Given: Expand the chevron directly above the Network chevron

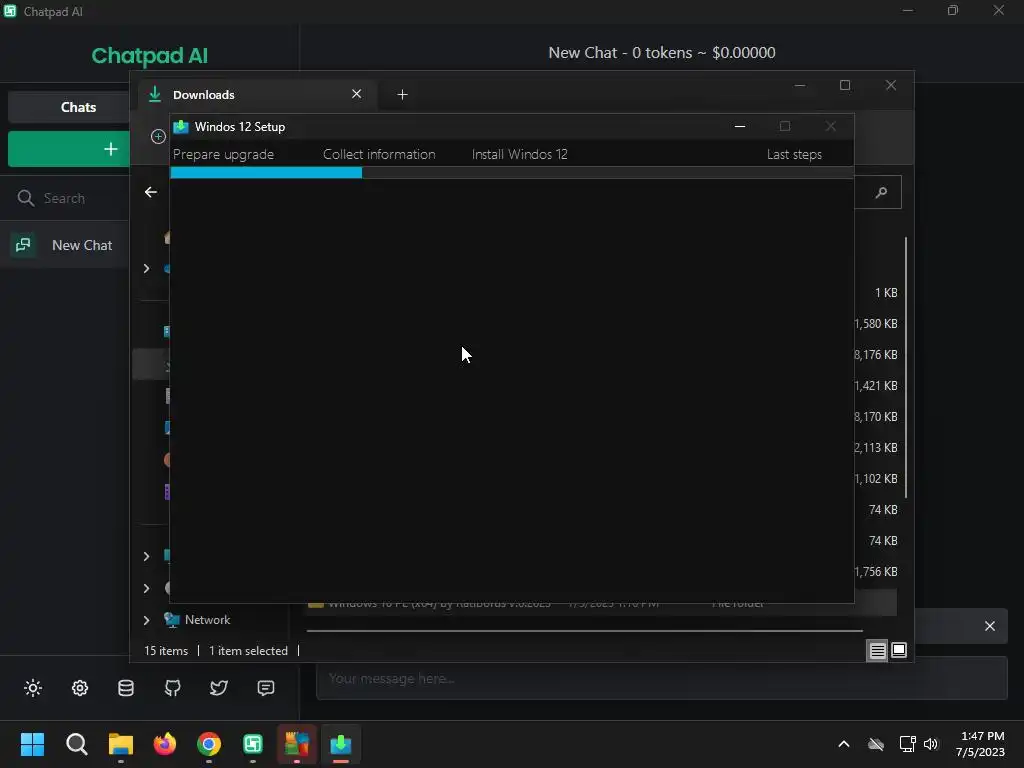Looking at the screenshot, I should tap(146, 588).
